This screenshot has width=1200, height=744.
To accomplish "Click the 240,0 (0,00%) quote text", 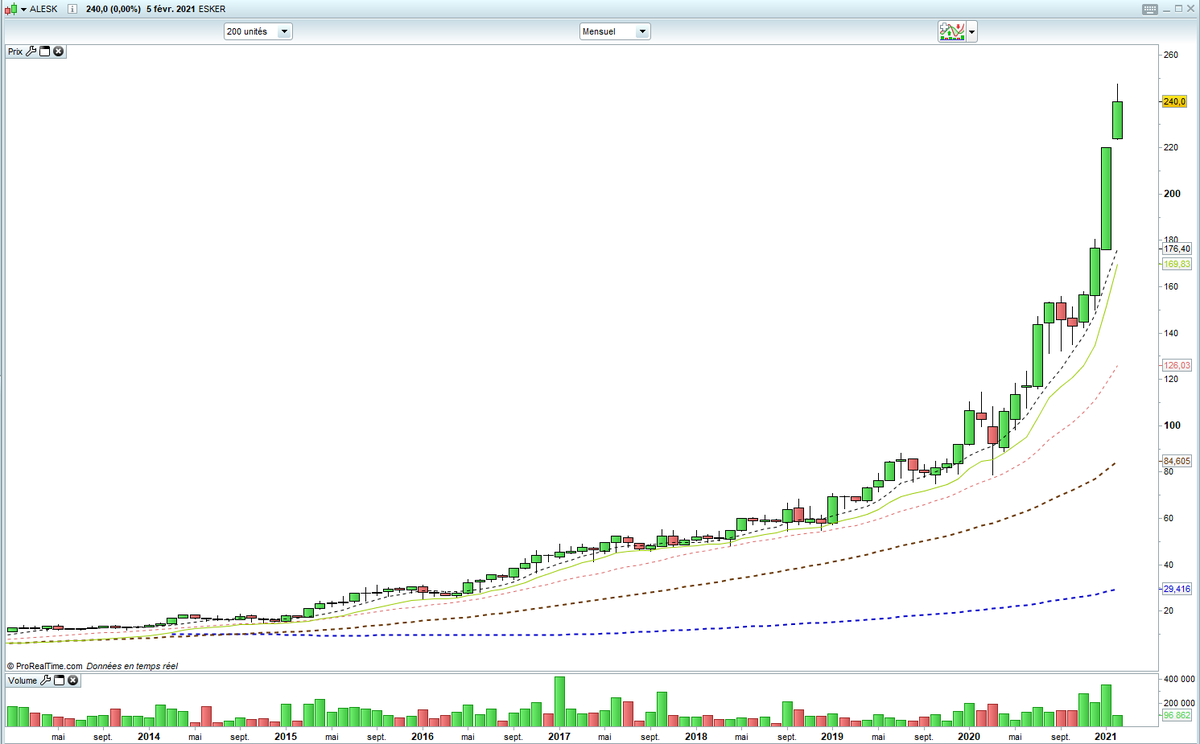I will 113,9.
